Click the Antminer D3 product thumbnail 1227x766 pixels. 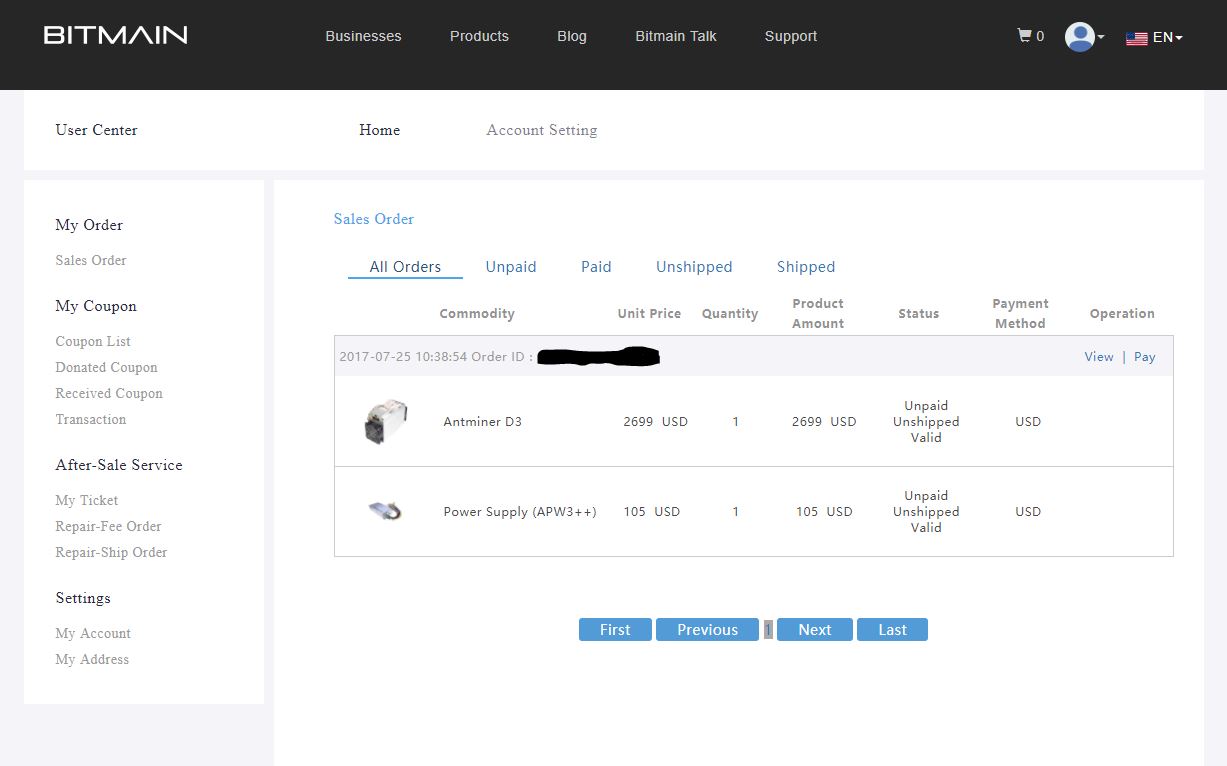pyautogui.click(x=385, y=422)
